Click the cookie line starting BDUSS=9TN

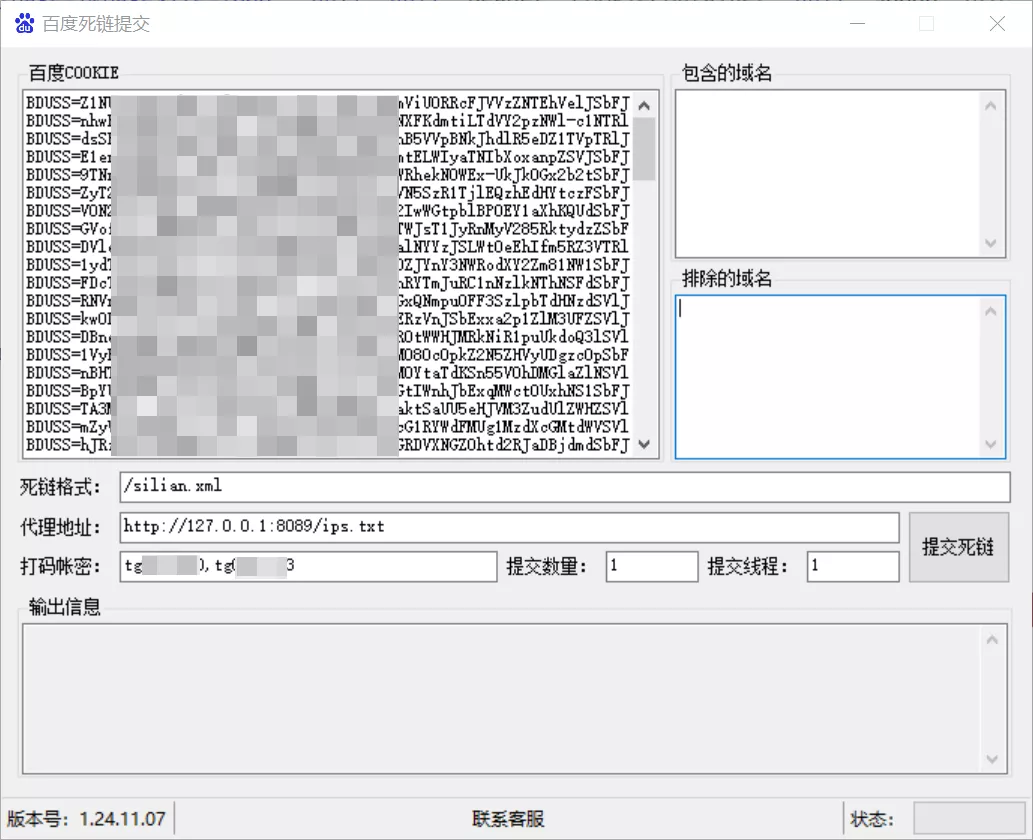tap(328, 175)
